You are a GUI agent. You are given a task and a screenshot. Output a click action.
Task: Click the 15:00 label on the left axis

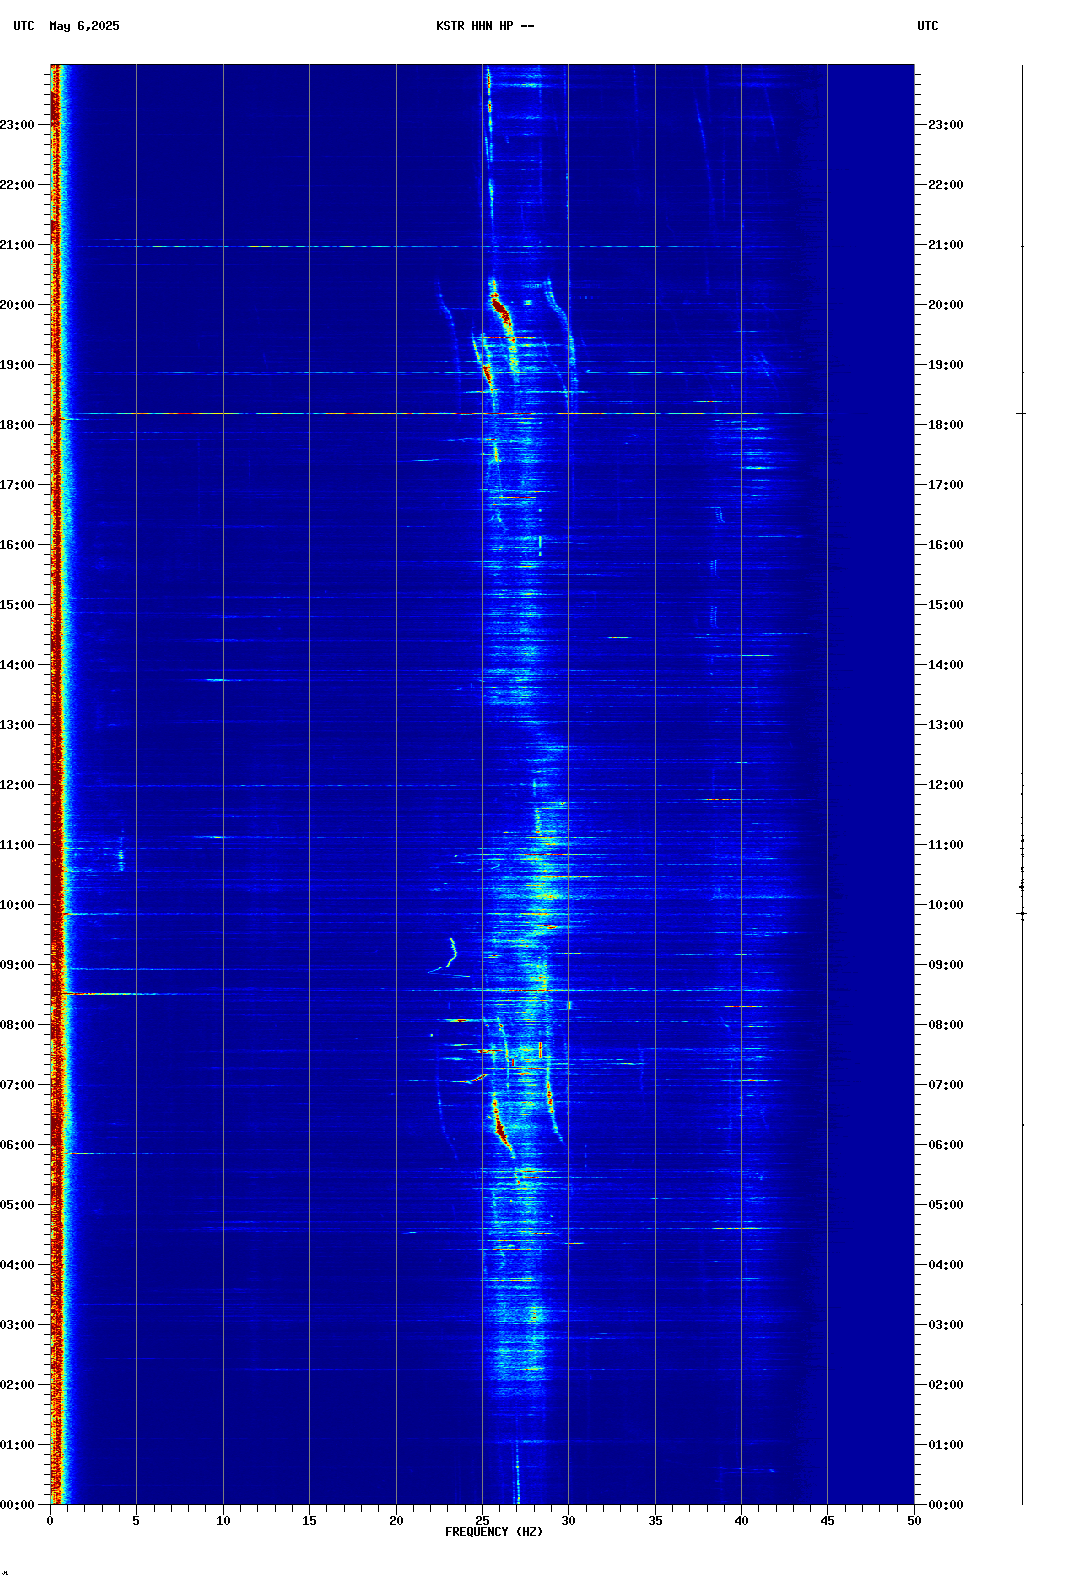click(x=17, y=605)
